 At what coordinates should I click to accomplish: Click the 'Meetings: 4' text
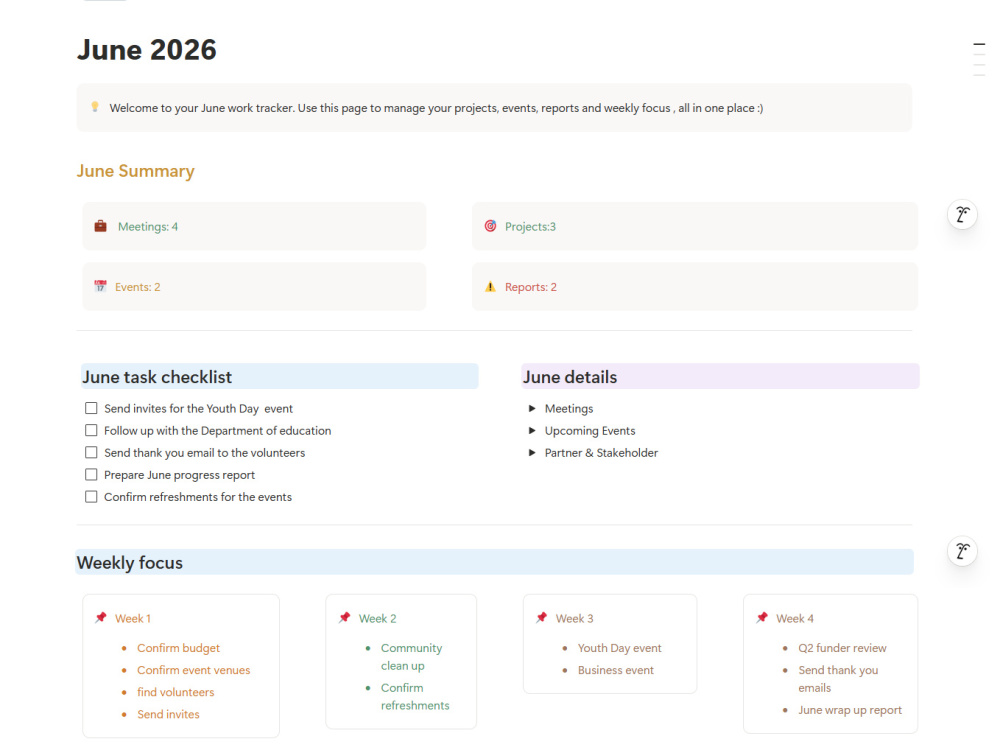point(148,226)
